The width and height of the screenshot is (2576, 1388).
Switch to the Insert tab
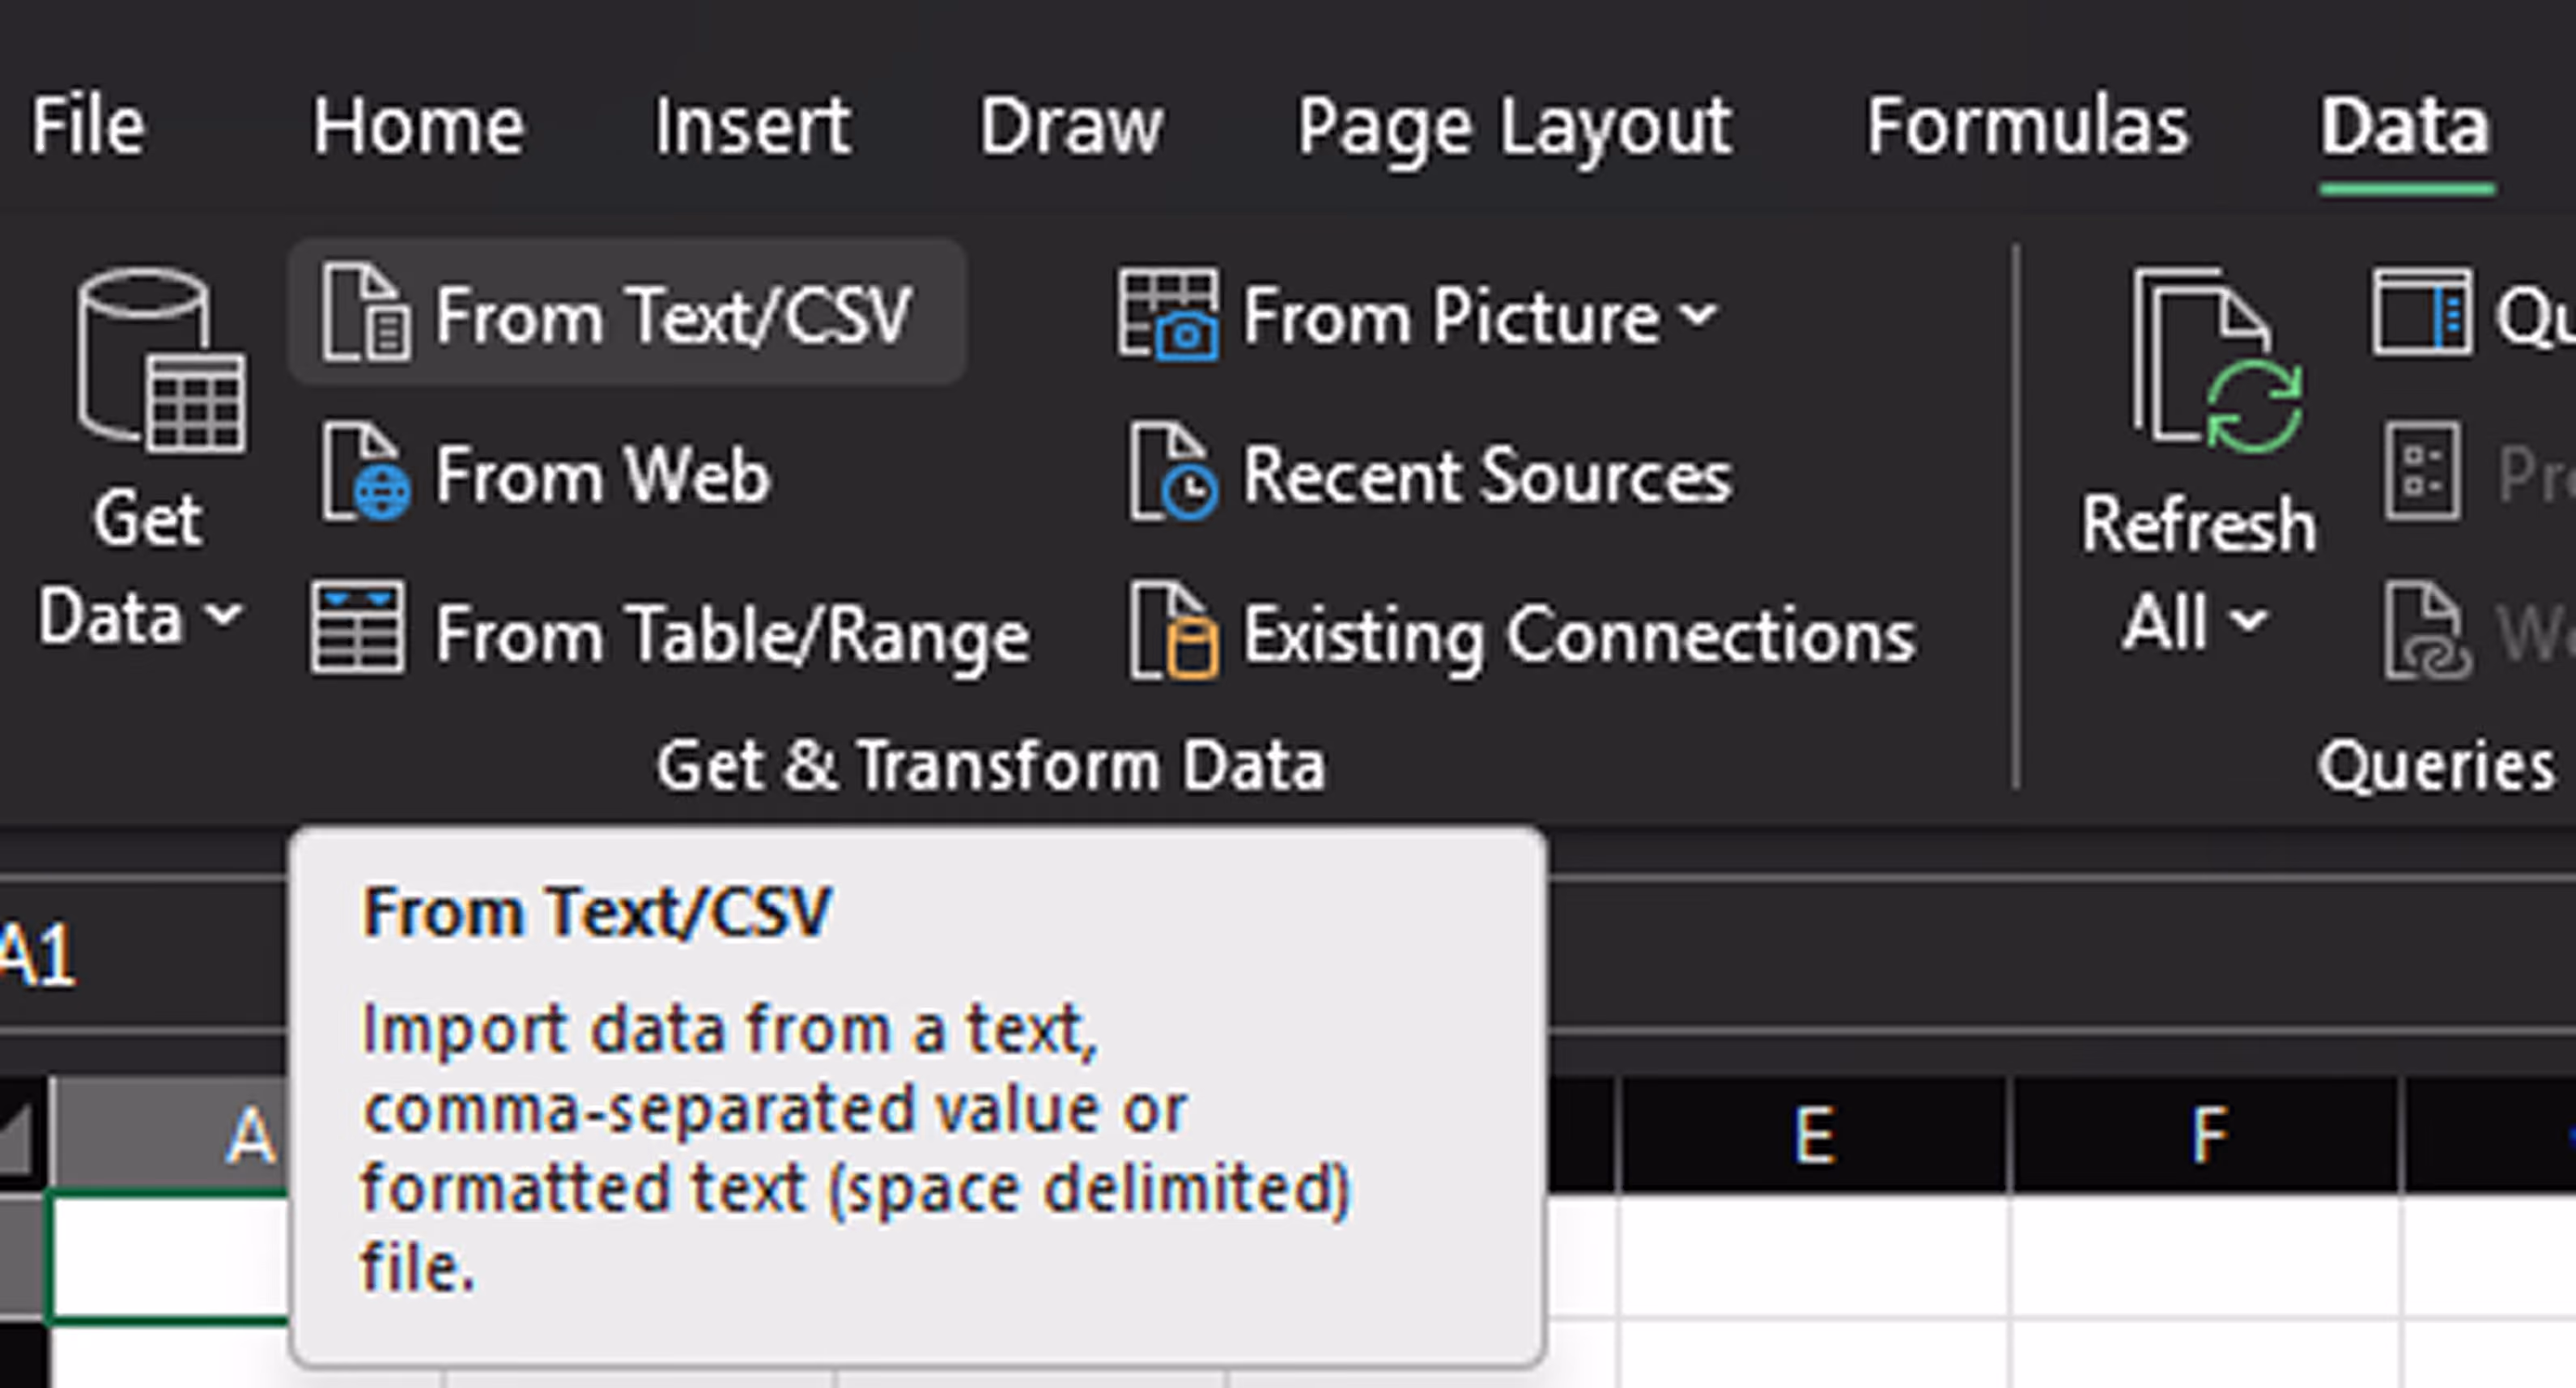point(753,126)
